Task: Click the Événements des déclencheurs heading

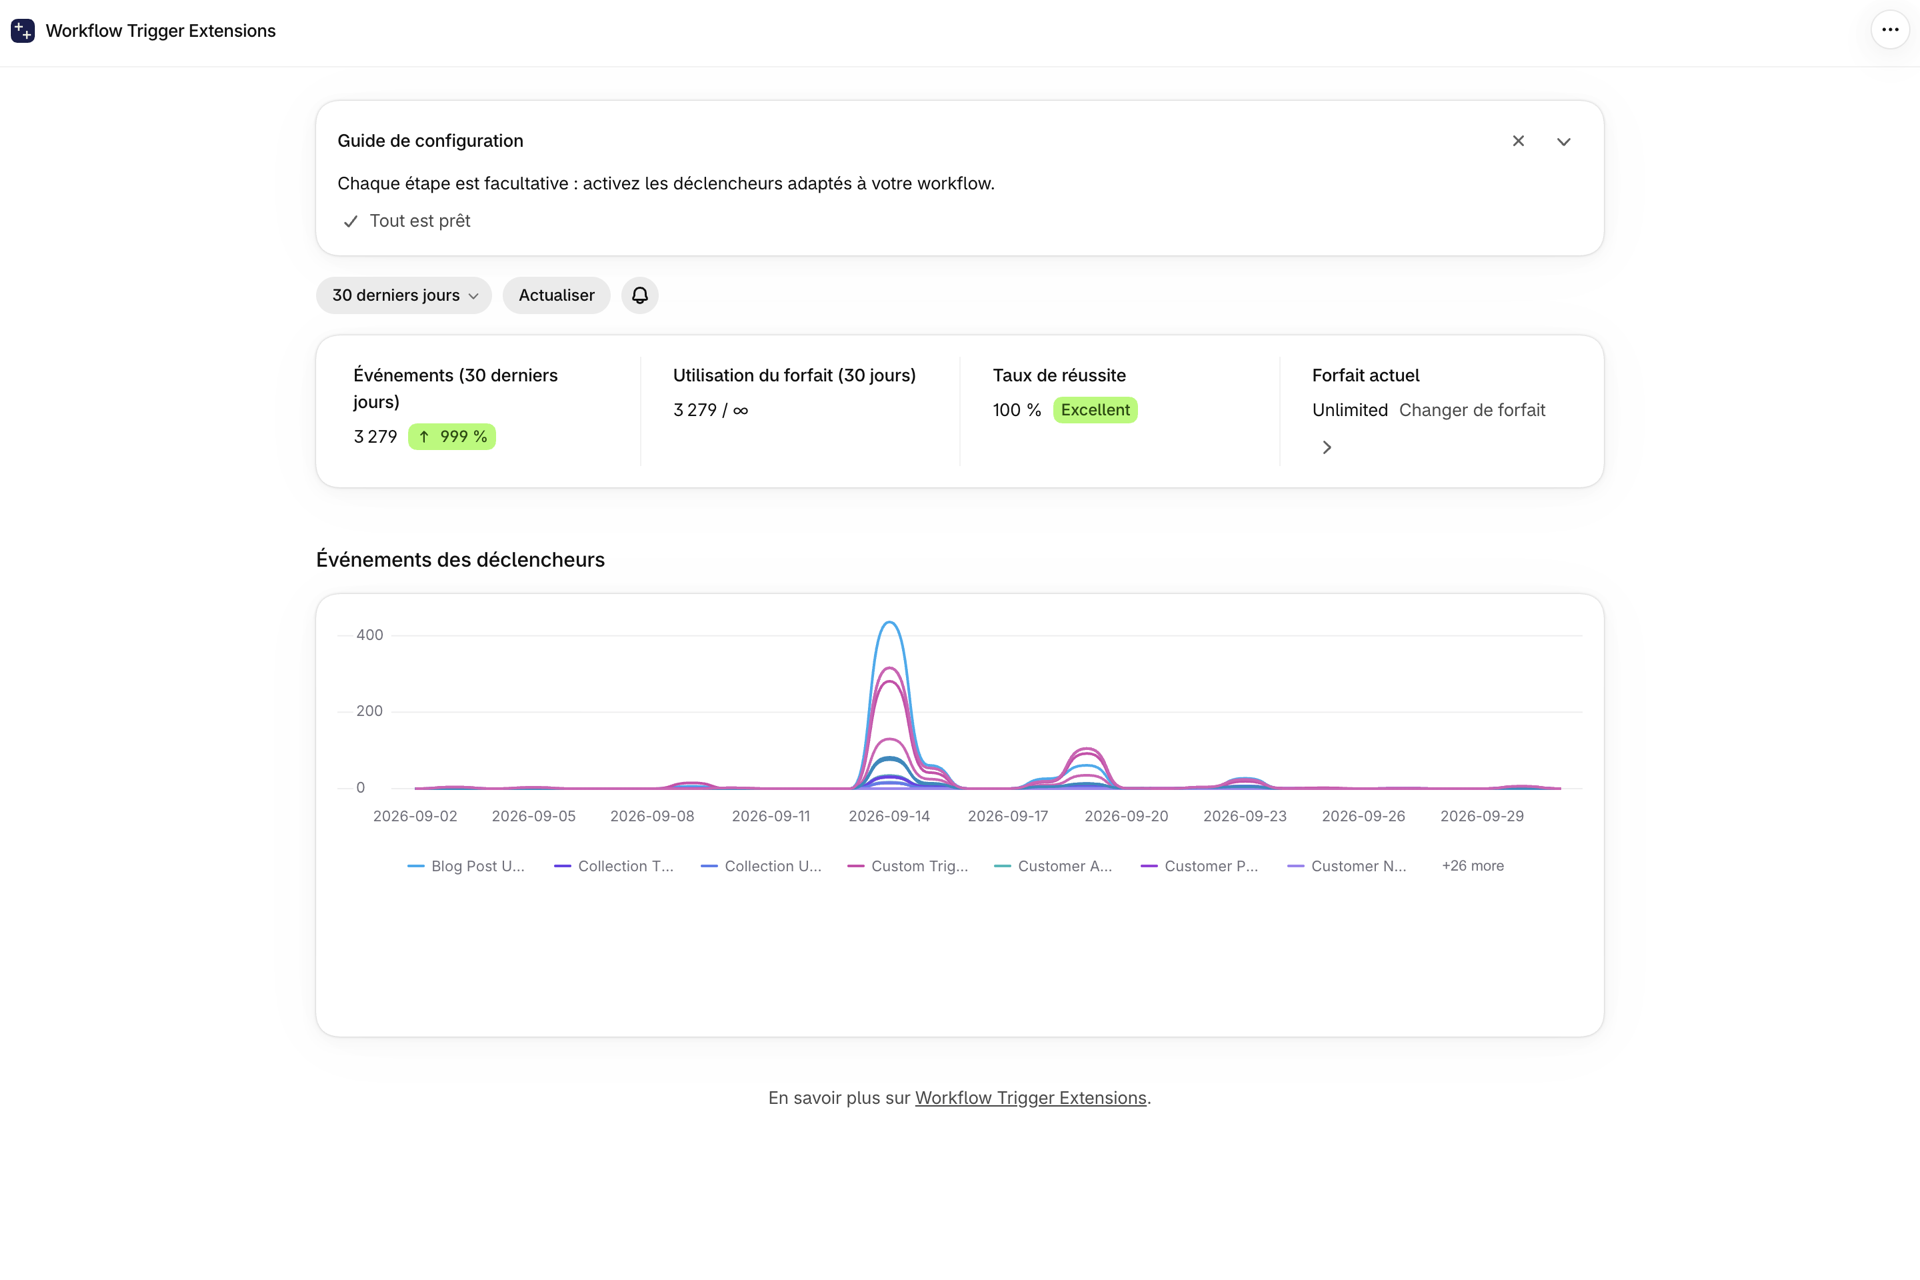Action: pyautogui.click(x=460, y=560)
